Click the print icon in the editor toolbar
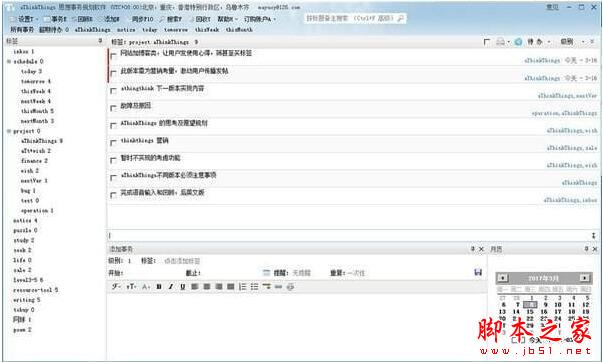Screen dimensions: 603x362 click(291, 287)
